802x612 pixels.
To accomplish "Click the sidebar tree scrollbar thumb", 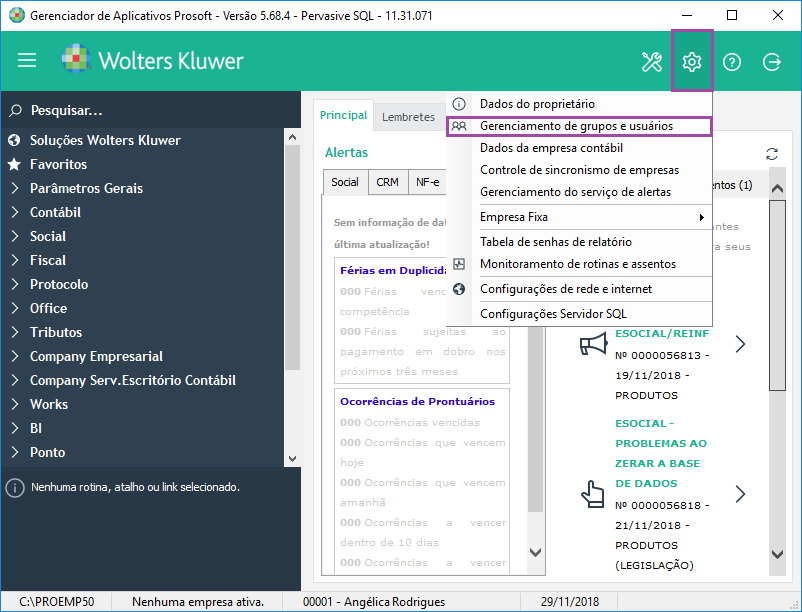I will (292, 257).
